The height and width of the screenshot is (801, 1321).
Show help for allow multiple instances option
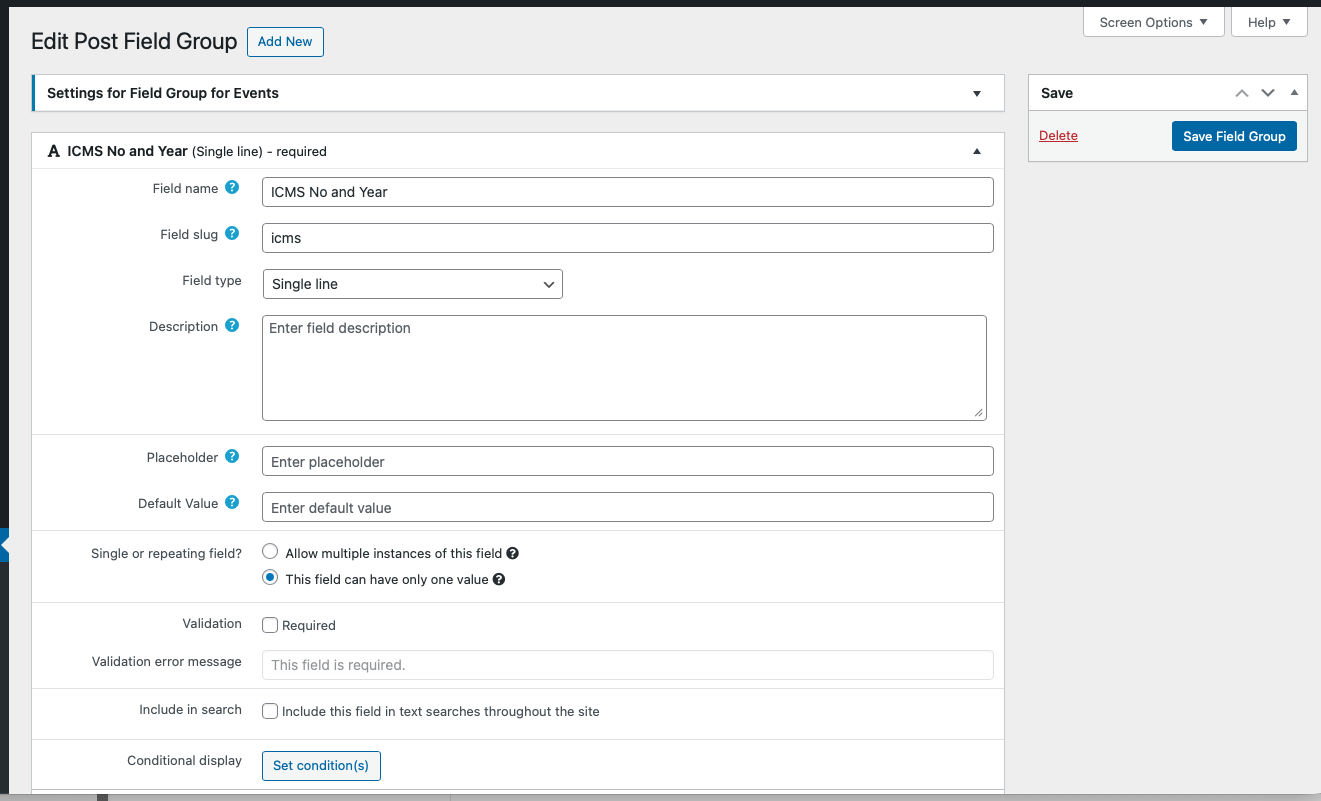pyautogui.click(x=512, y=553)
